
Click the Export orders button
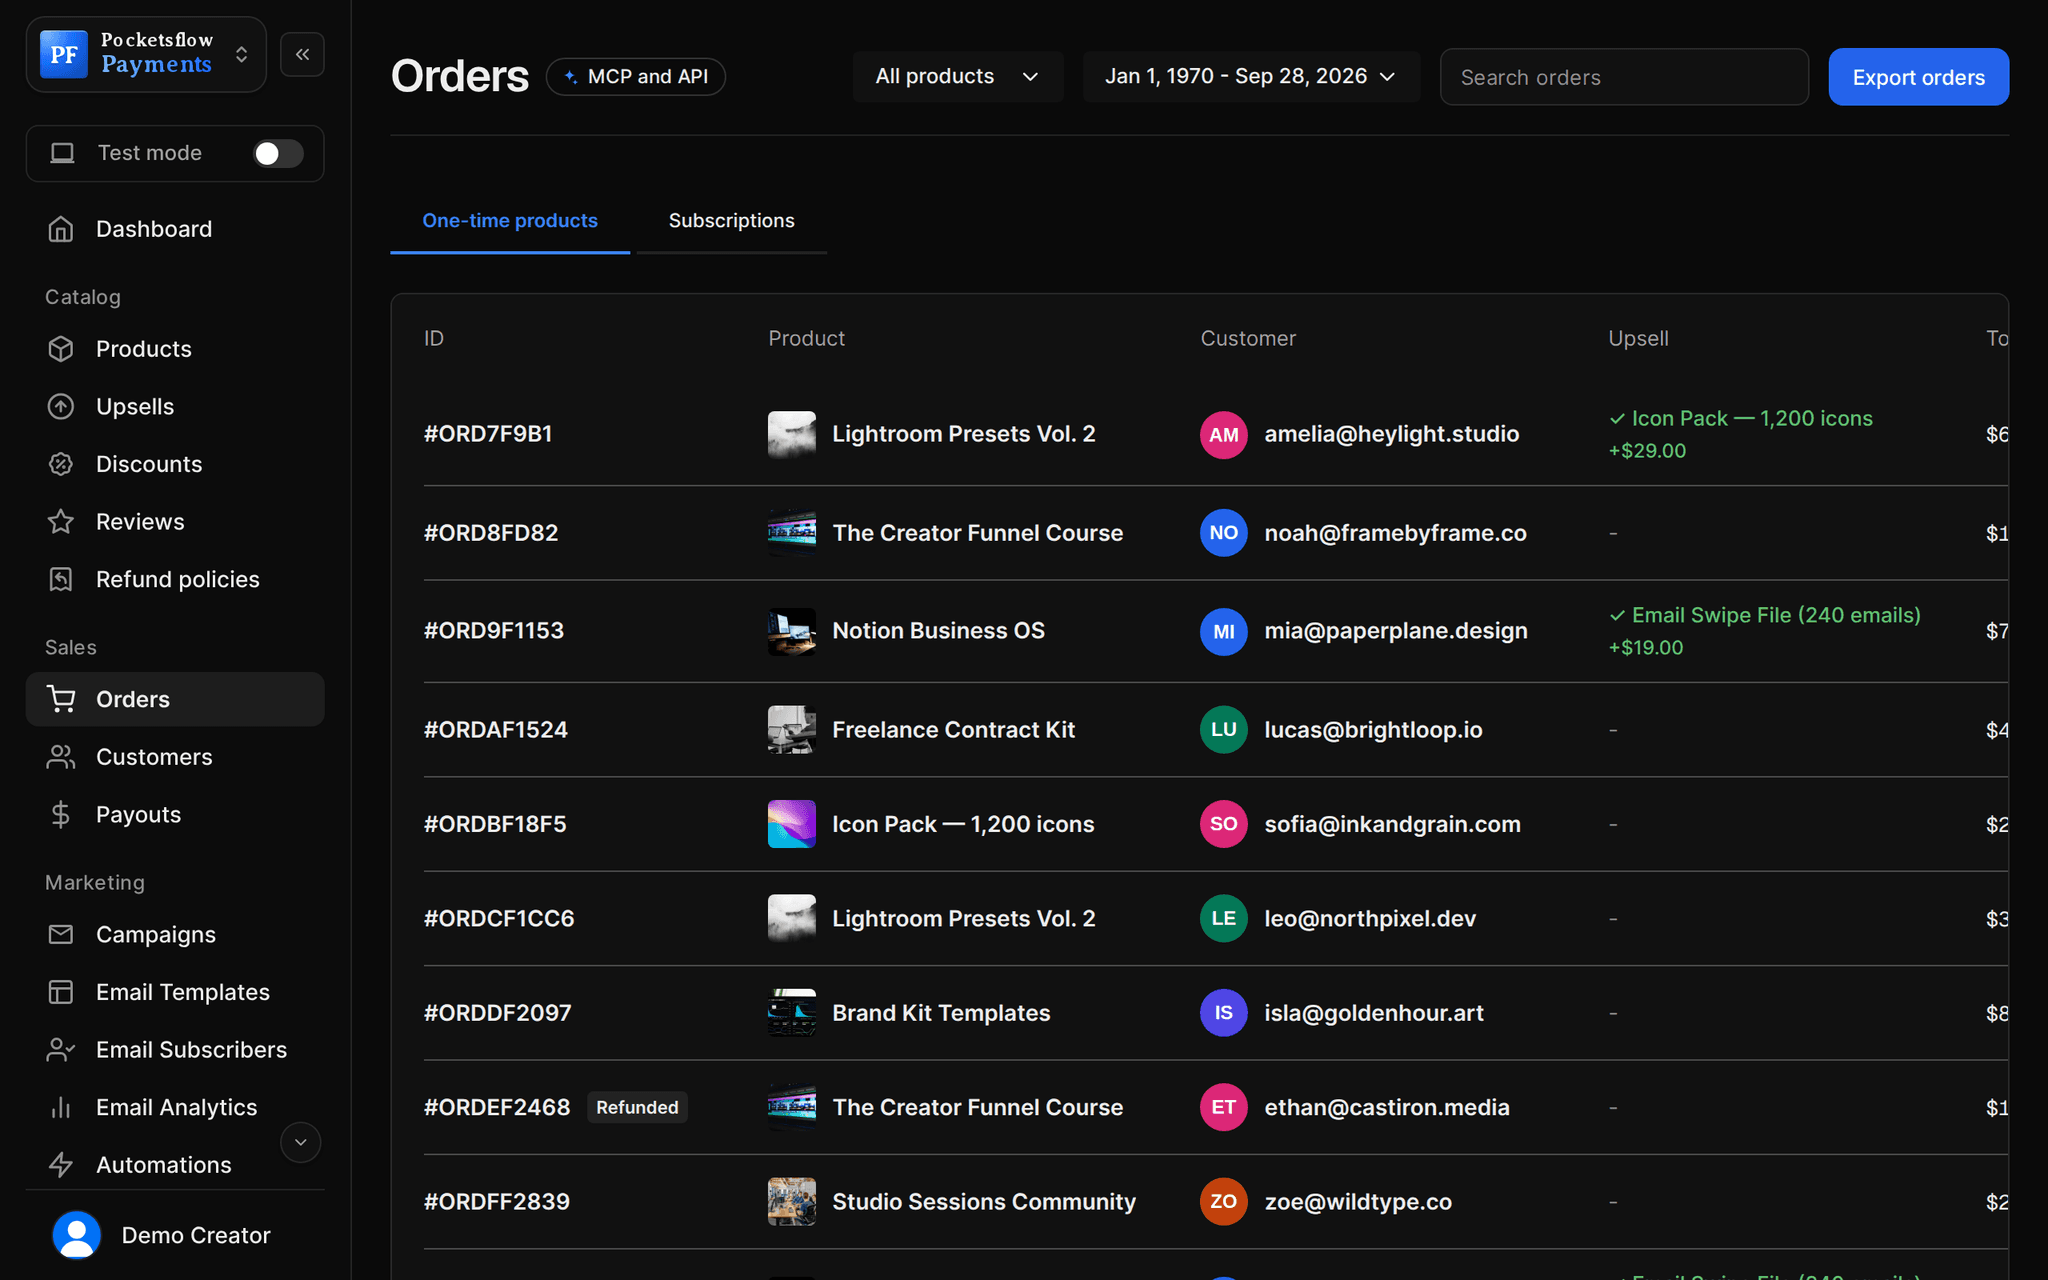[1918, 77]
